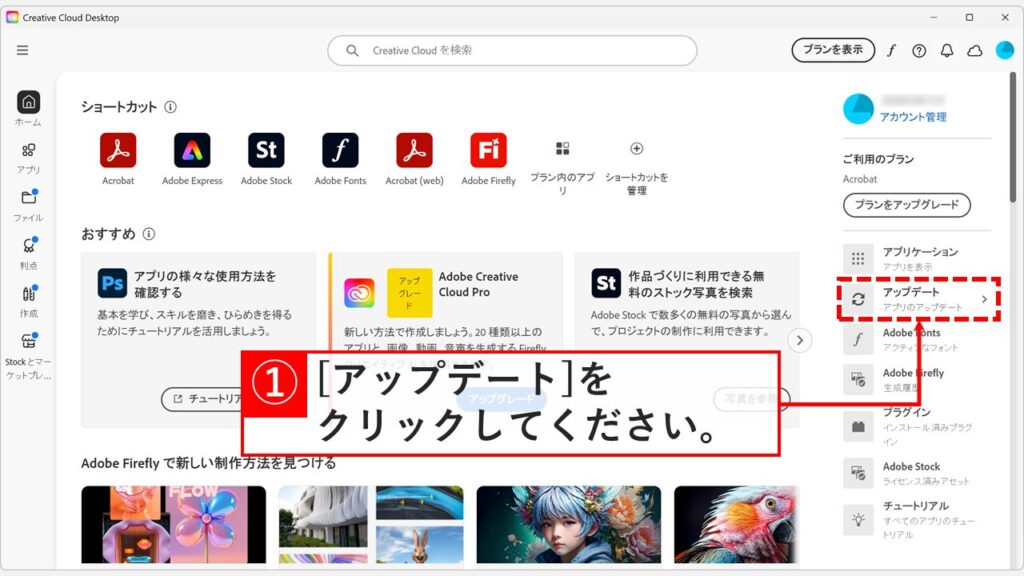The height and width of the screenshot is (576, 1024).
Task: Launch Acrobat from the shortcuts
Action: 118,159
